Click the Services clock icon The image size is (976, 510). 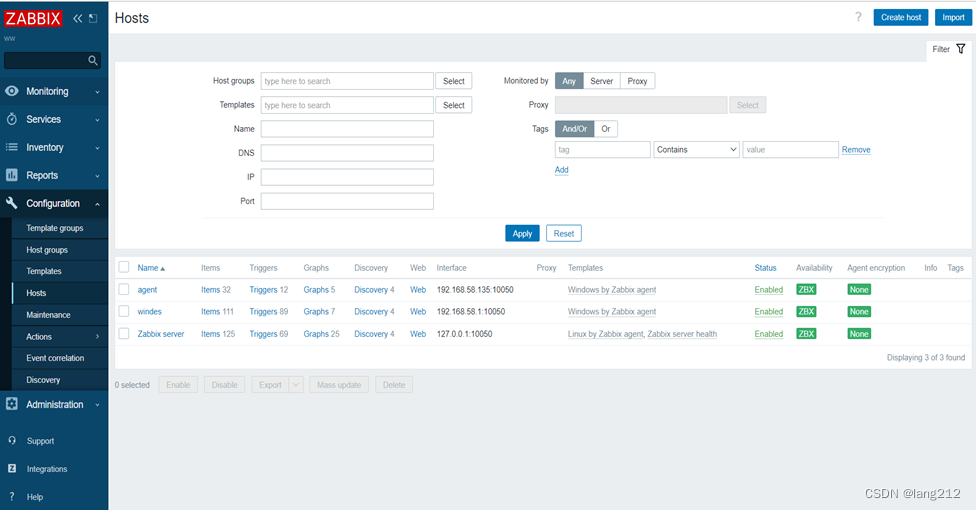(12, 119)
